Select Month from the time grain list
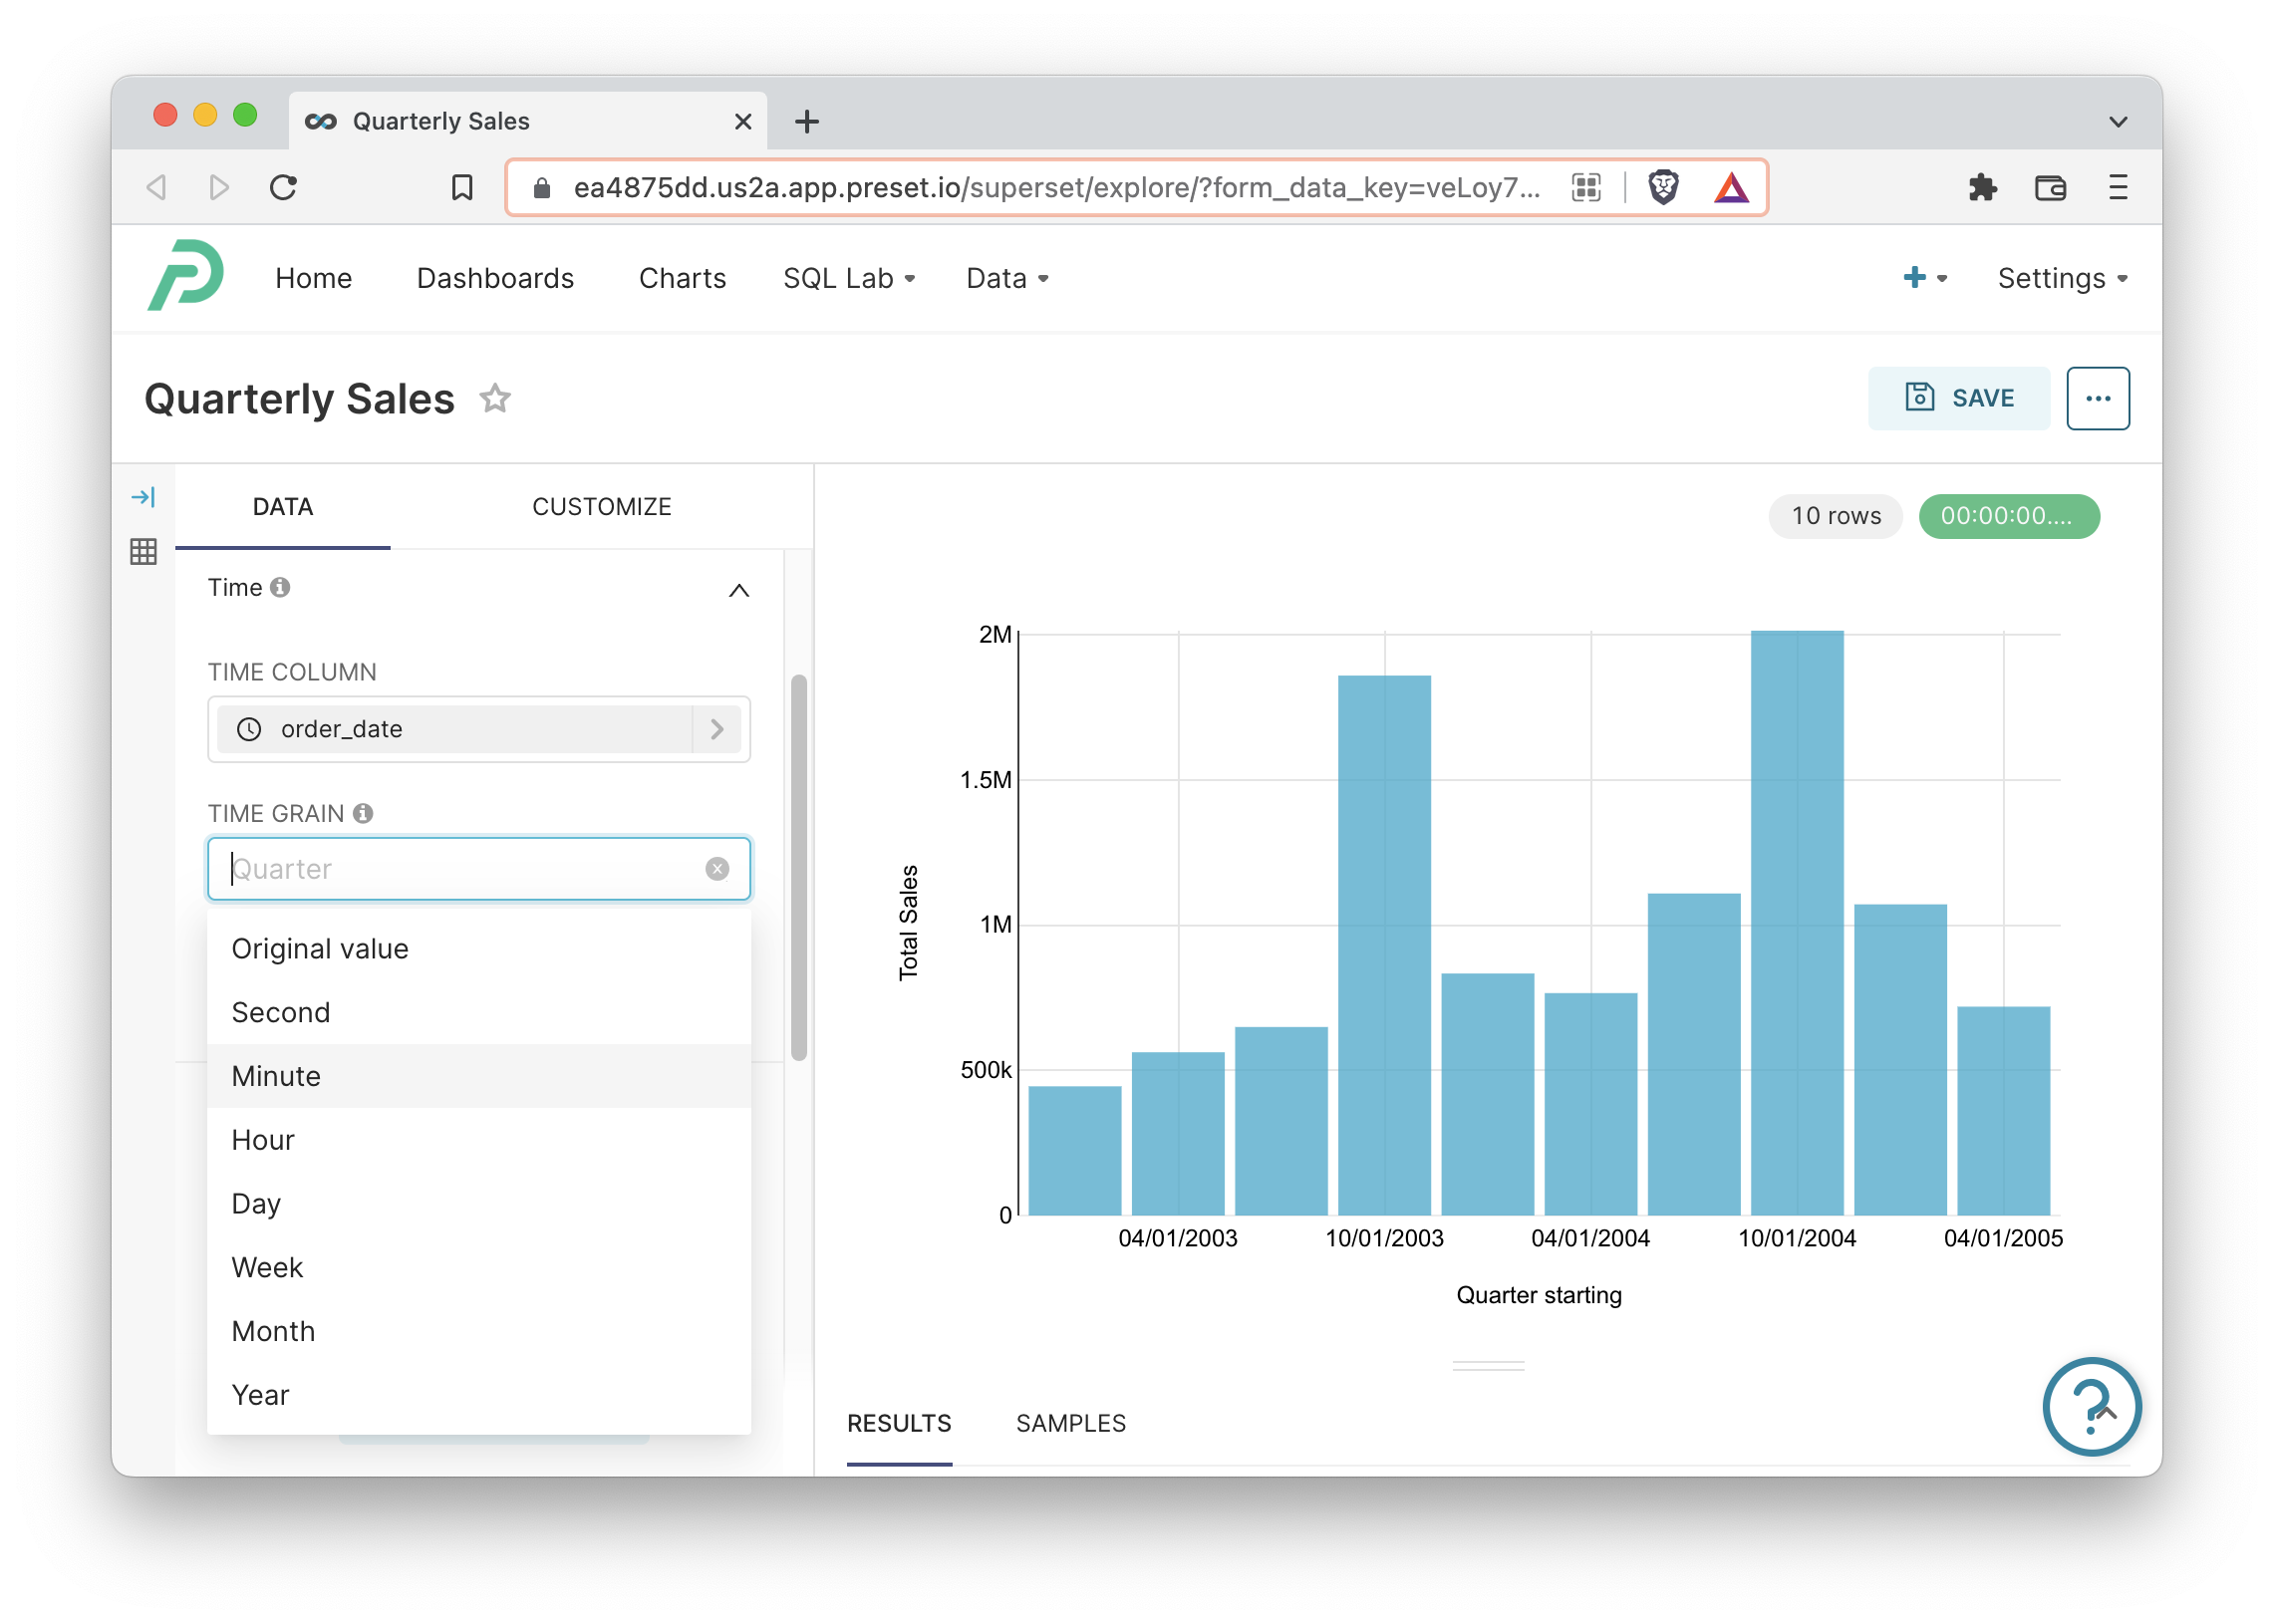The width and height of the screenshot is (2274, 1624). tap(273, 1331)
